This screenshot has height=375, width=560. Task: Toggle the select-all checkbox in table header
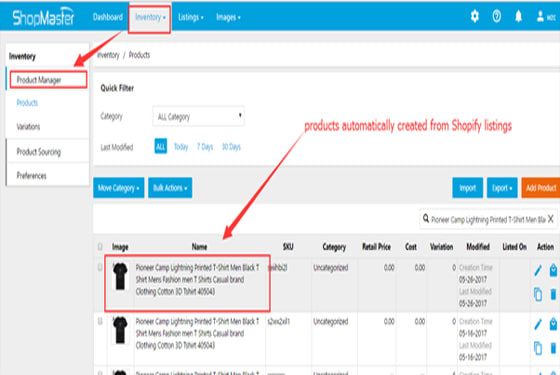click(100, 246)
